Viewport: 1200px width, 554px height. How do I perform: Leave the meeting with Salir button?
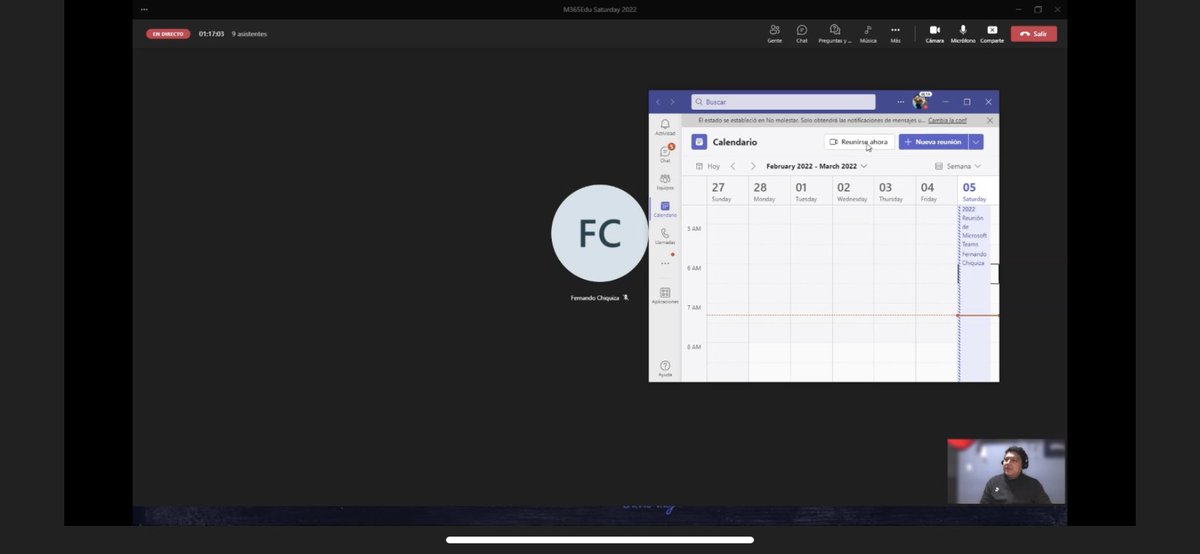(1033, 33)
